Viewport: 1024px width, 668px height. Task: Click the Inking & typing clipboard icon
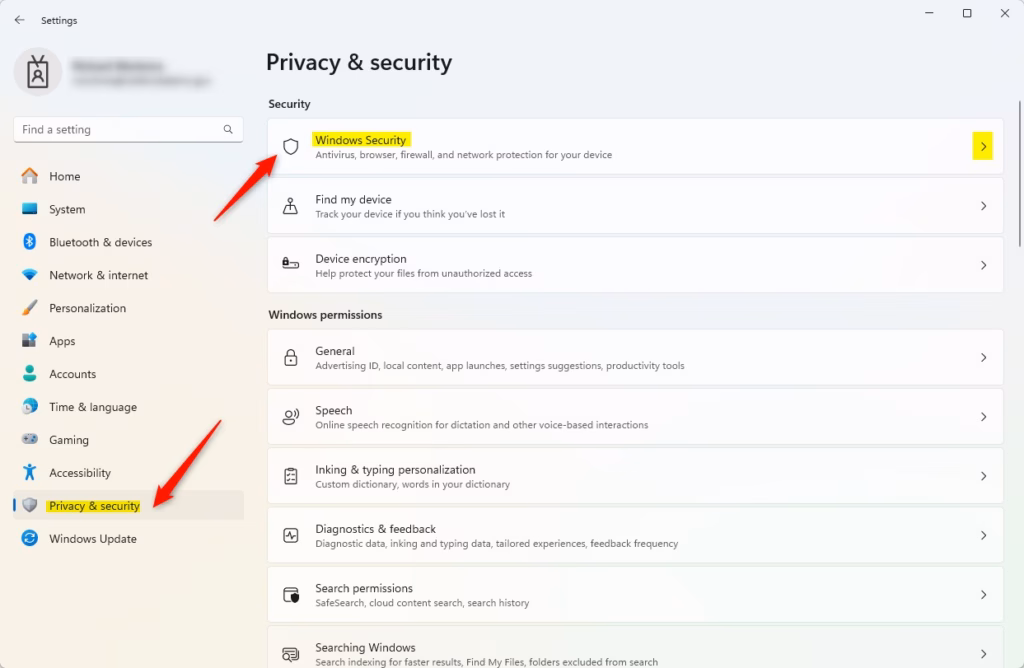coord(291,476)
